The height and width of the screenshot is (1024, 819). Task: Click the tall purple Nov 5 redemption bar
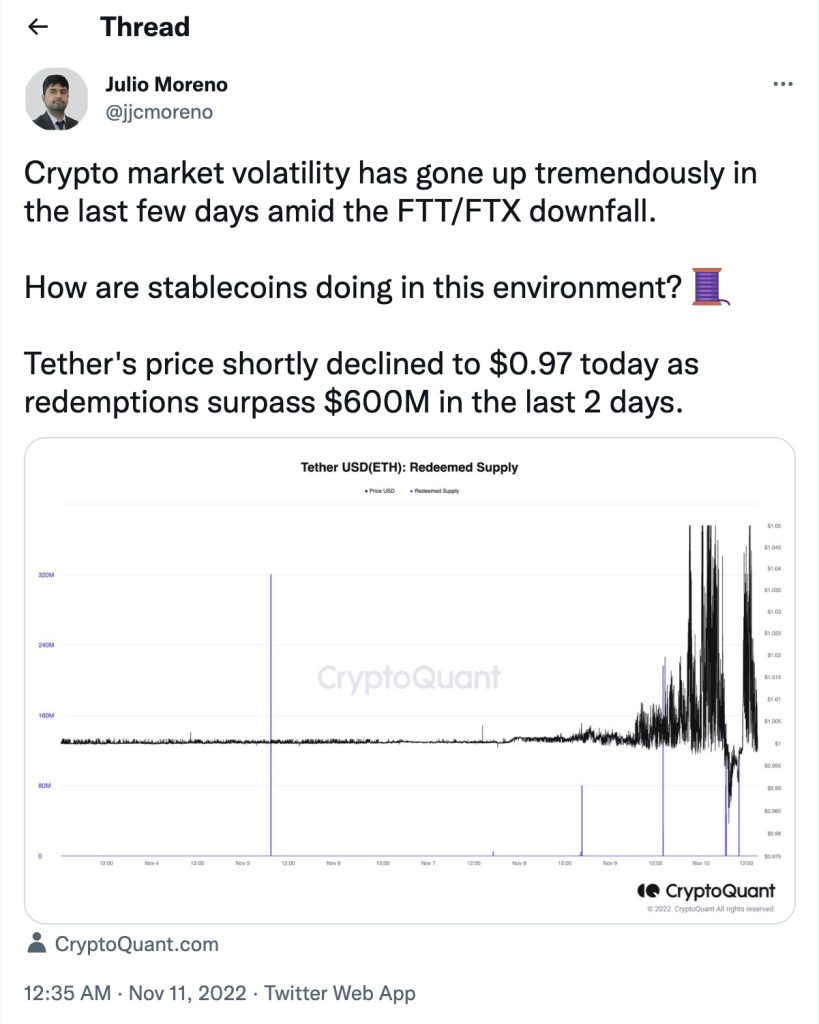click(271, 715)
